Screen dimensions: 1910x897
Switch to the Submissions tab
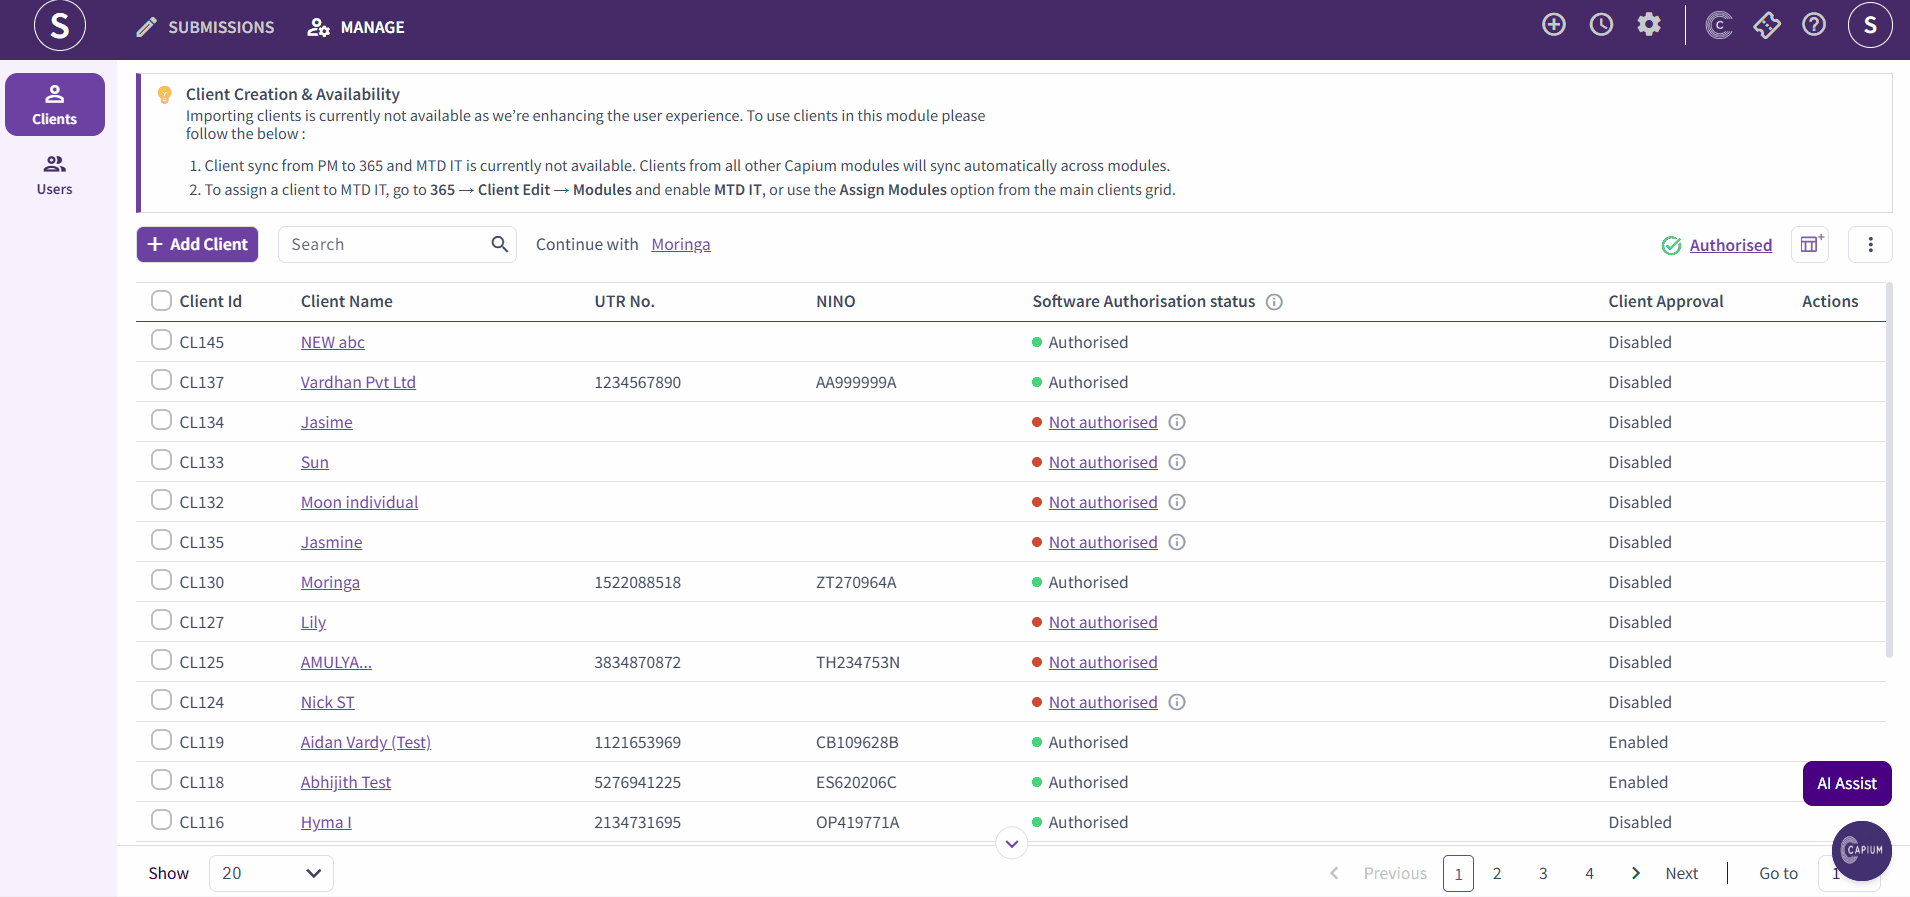point(205,27)
